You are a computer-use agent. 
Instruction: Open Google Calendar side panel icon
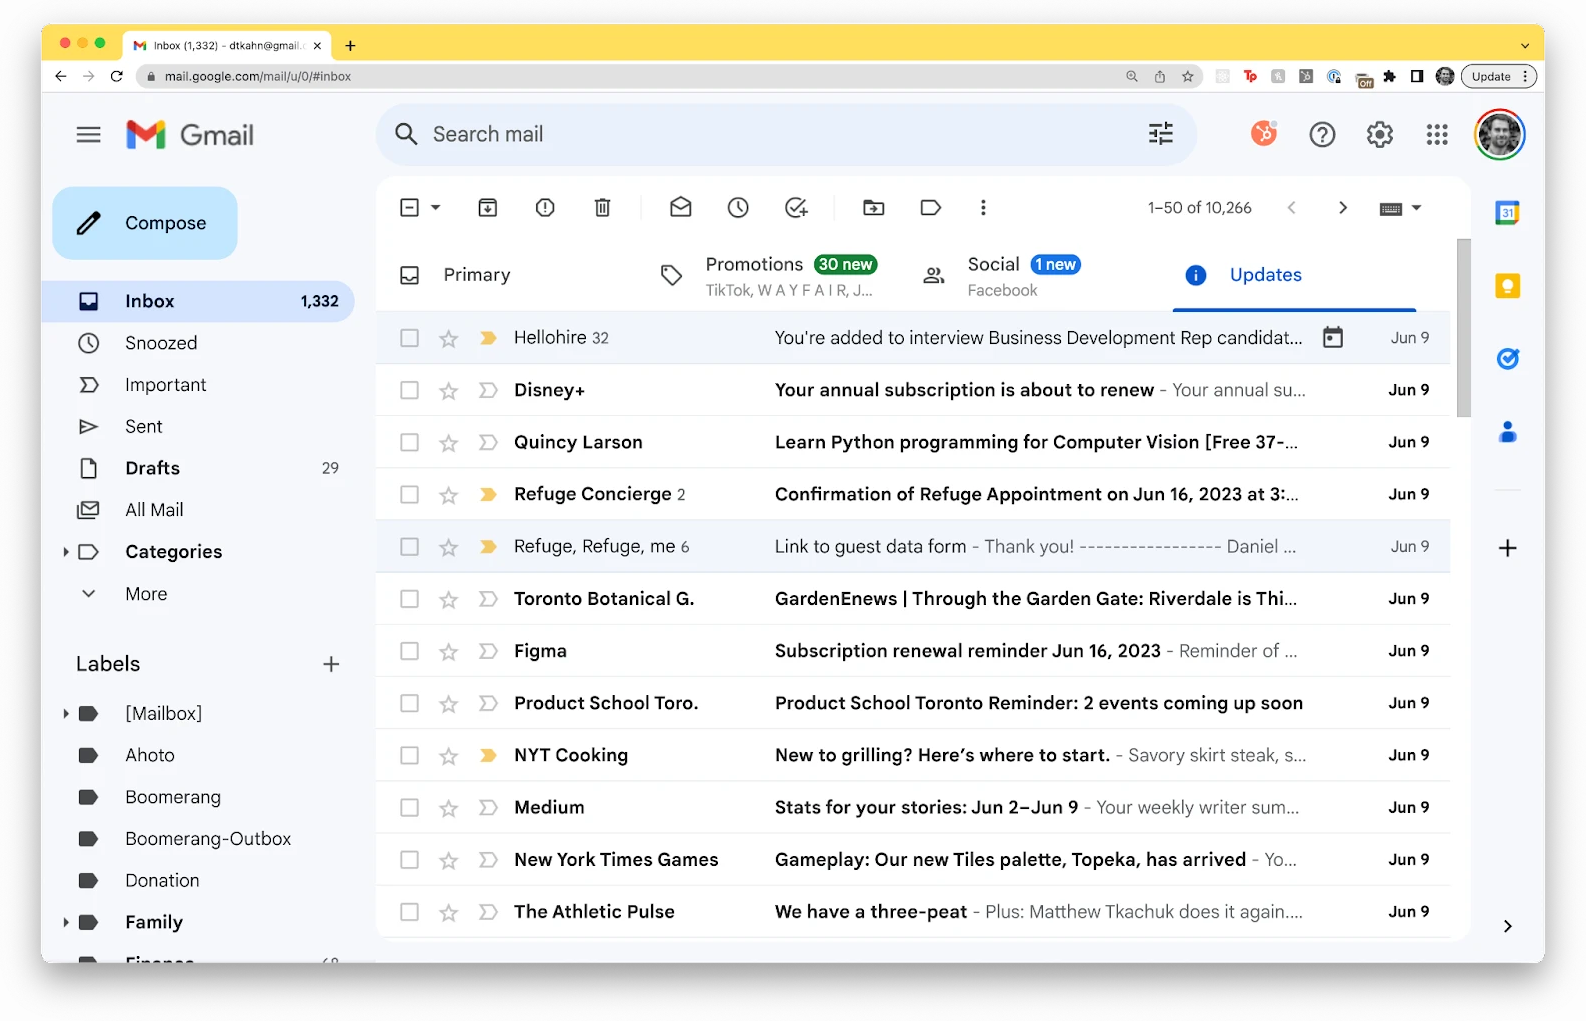[x=1508, y=212]
